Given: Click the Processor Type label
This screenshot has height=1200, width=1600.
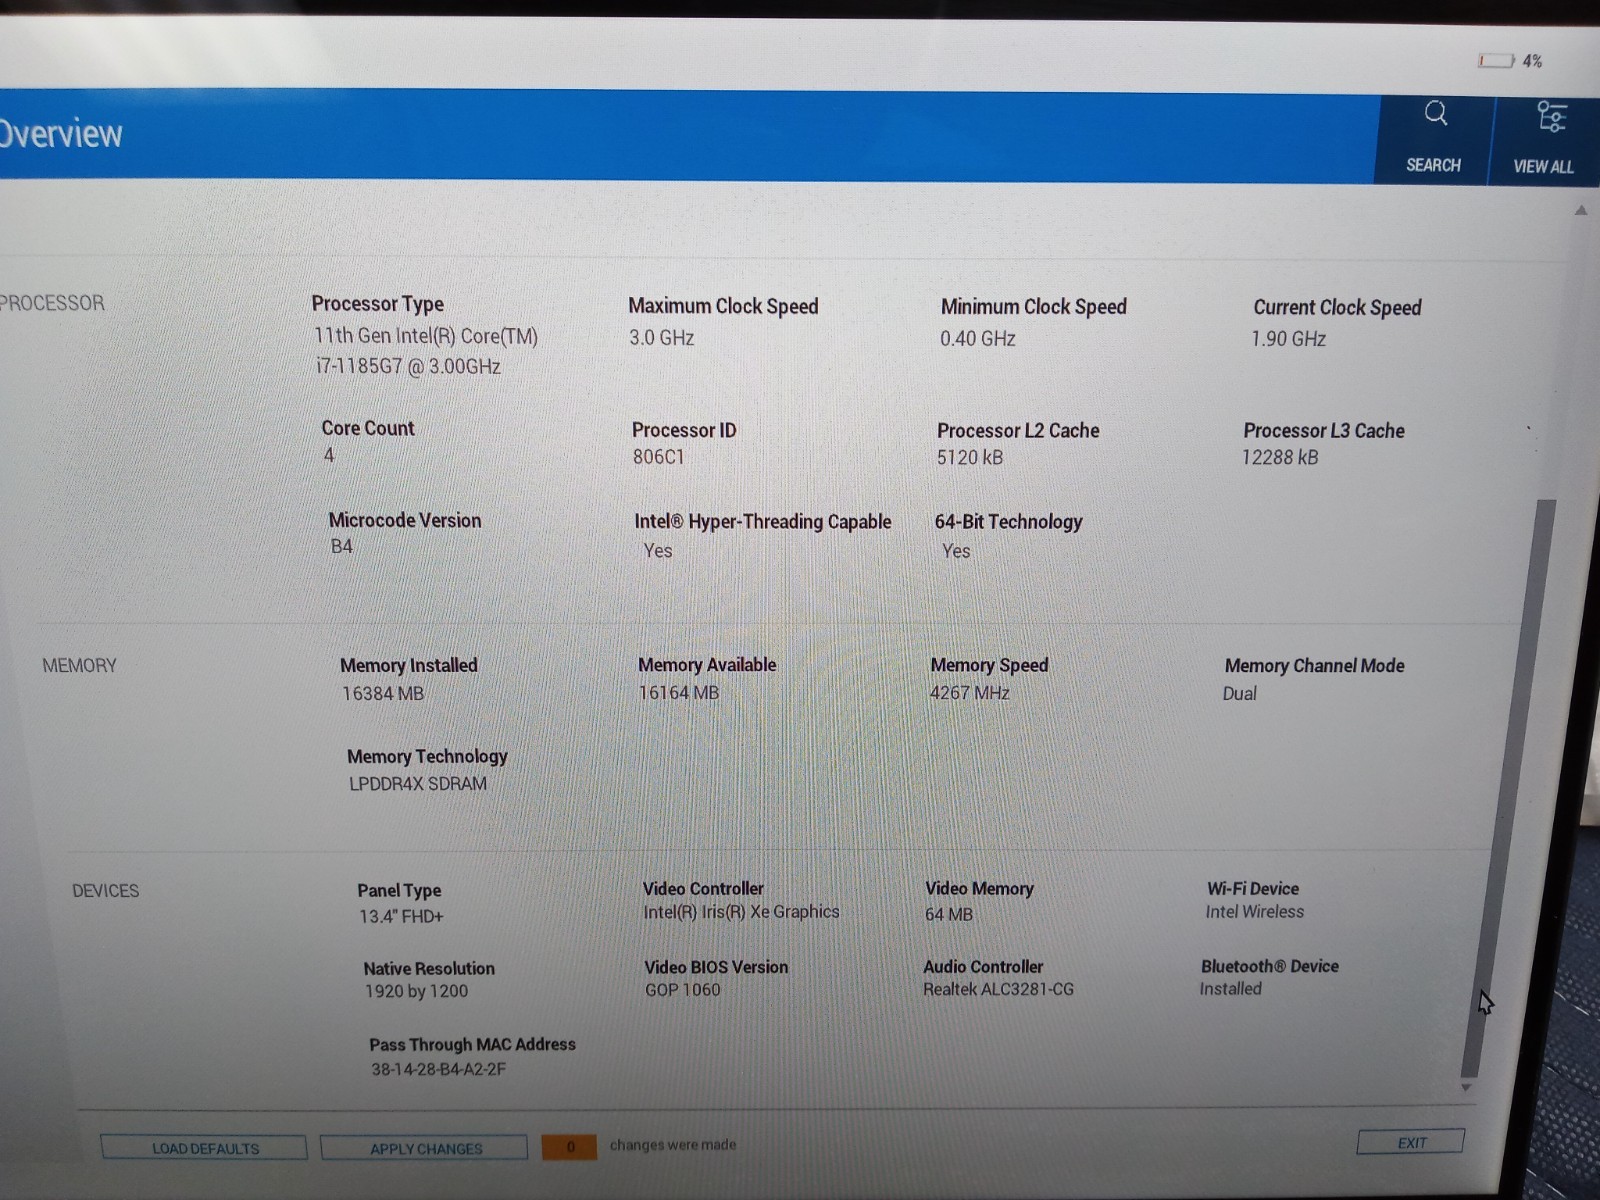Looking at the screenshot, I should pos(377,304).
